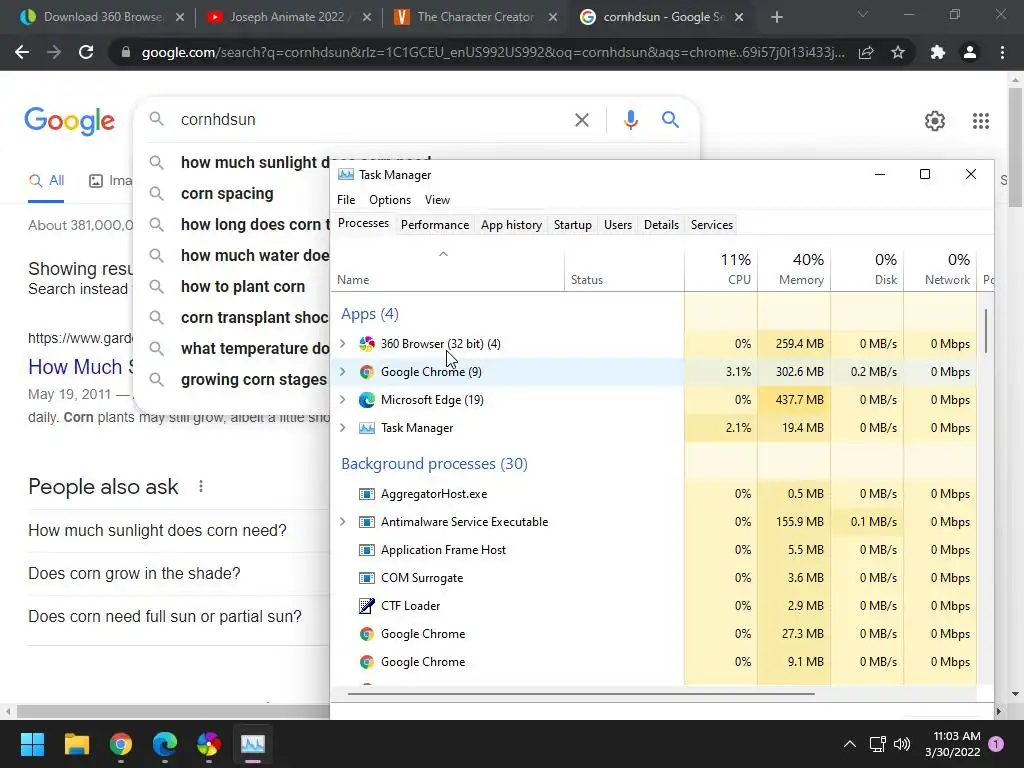Click the Microsoft Edge icon in Apps list
Screen dimensions: 1024x768
(x=367, y=400)
